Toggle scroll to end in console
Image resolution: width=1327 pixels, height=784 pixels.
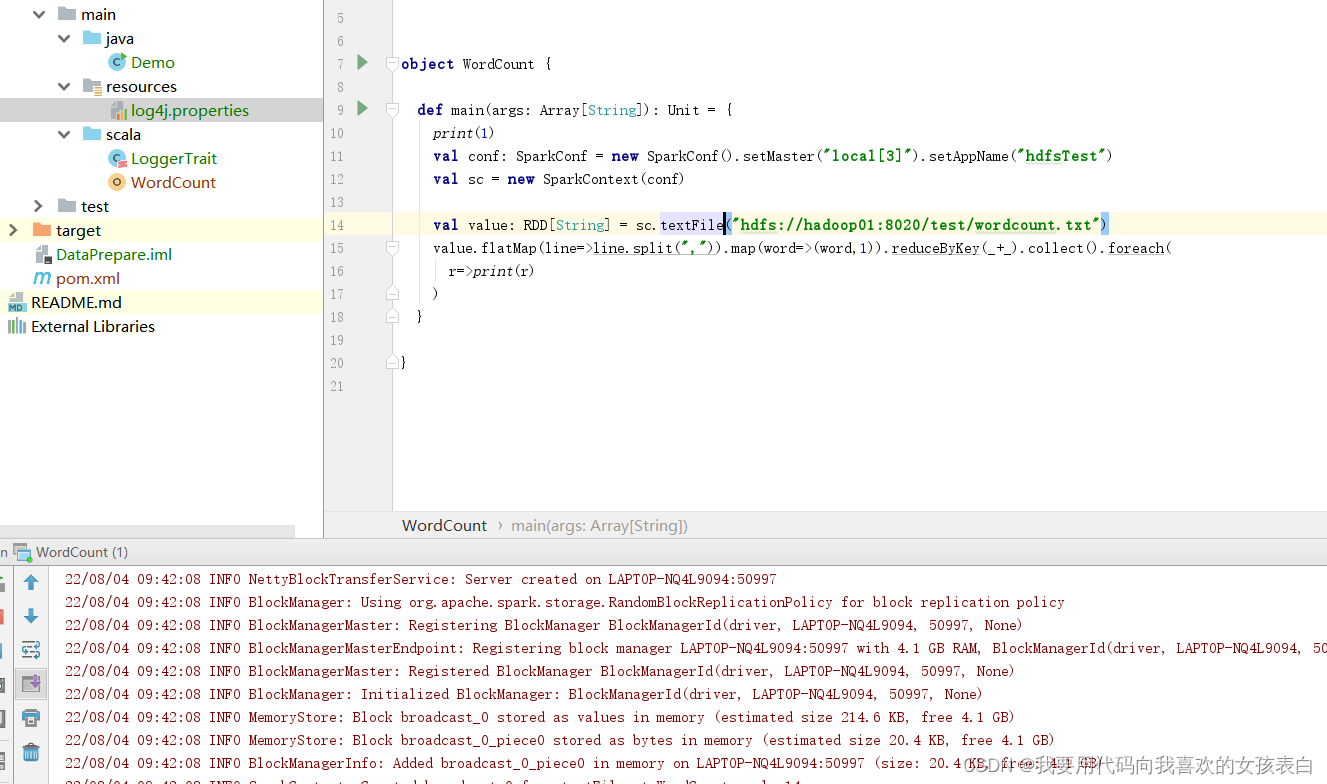[x=31, y=684]
